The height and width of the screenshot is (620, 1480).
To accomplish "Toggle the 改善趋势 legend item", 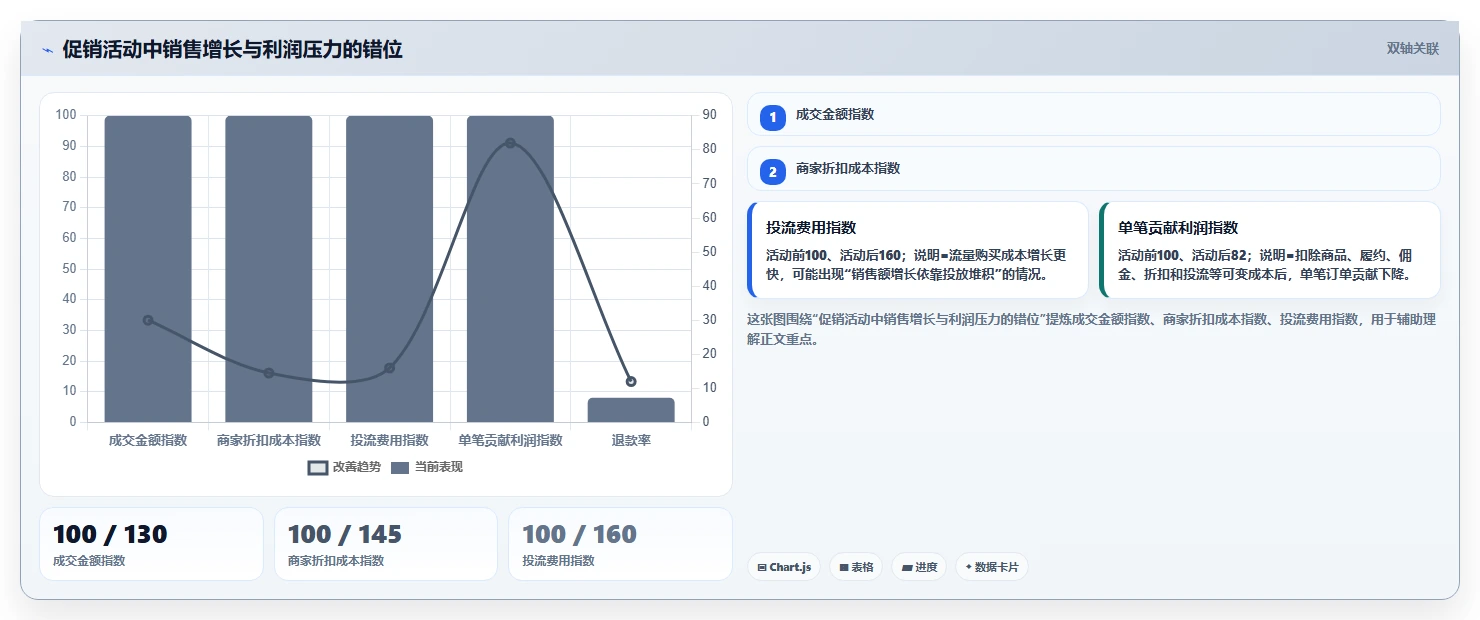I will 344,467.
